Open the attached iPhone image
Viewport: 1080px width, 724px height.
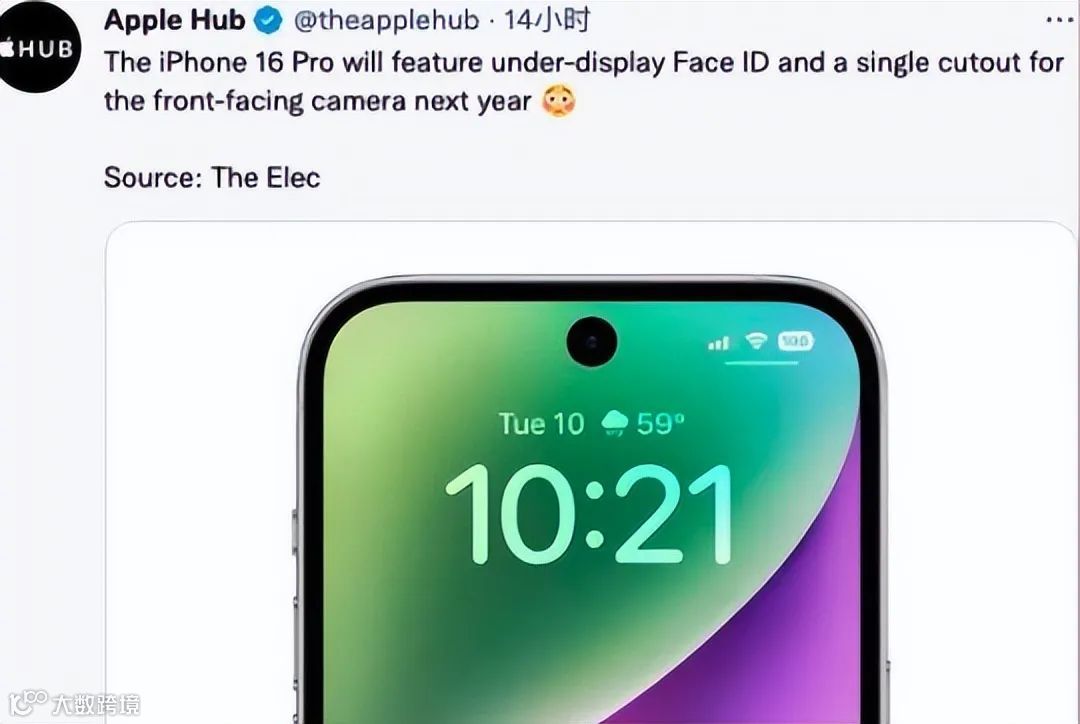coord(590,473)
